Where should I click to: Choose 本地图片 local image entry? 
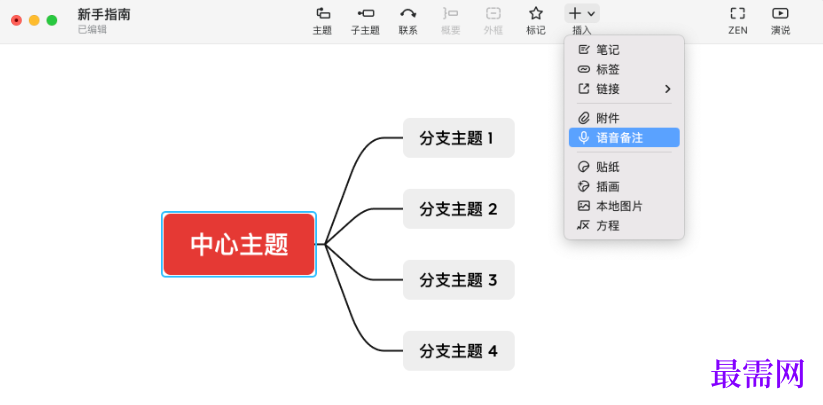click(624, 206)
